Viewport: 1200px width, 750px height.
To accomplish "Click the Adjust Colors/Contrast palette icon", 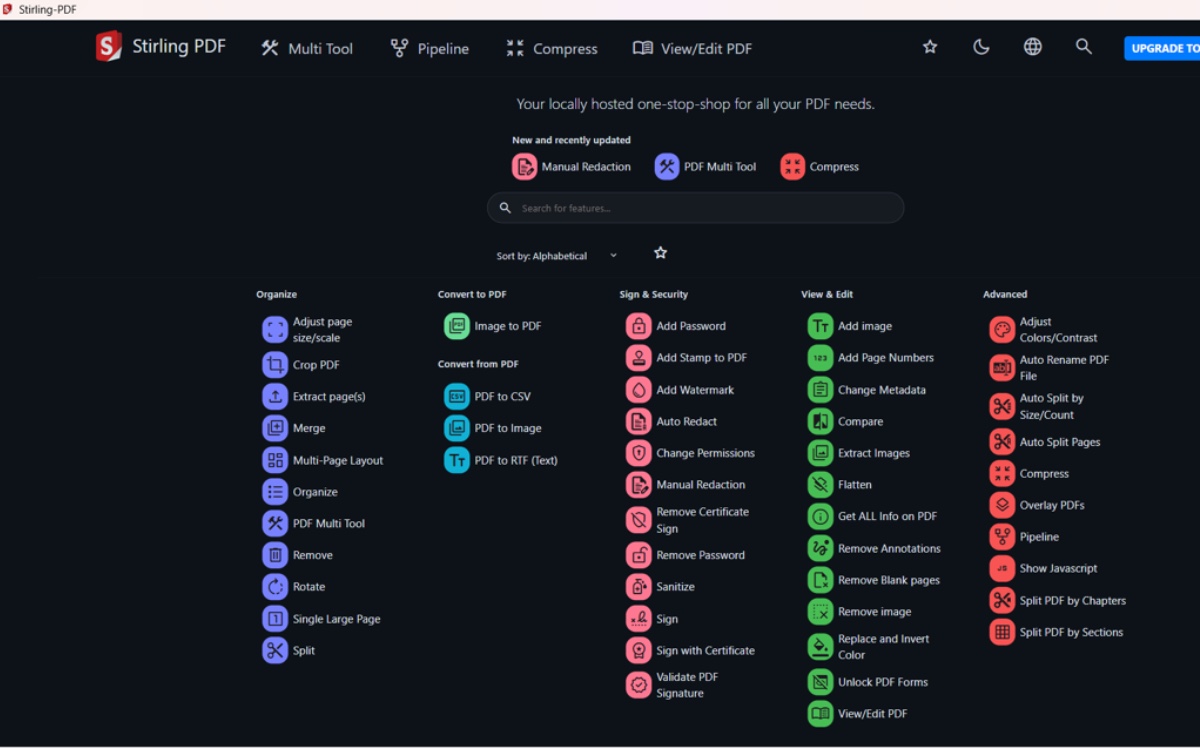I will click(x=1002, y=330).
